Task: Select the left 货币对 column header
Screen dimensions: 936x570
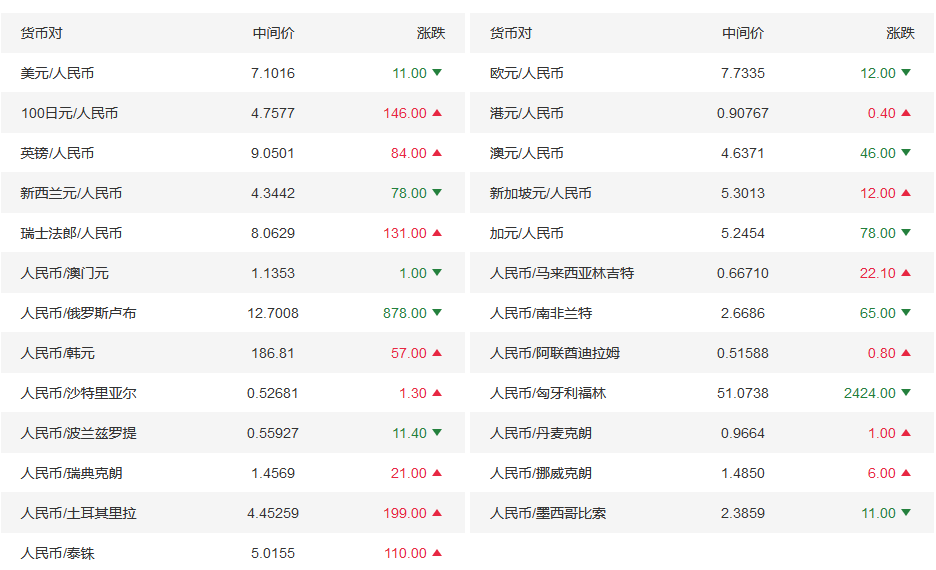Action: point(41,33)
